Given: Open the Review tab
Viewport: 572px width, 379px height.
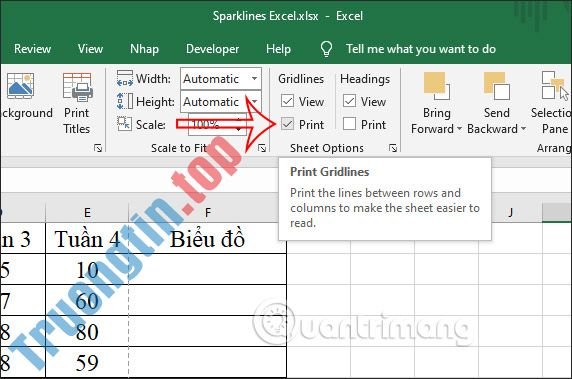Looking at the screenshot, I should (32, 49).
